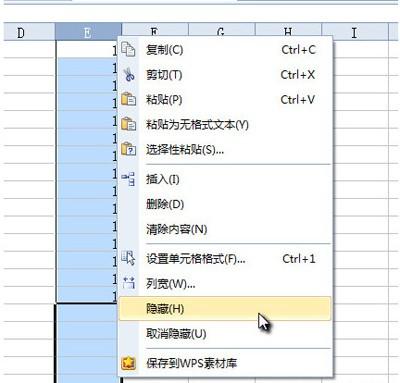Click the format cells icon beside 设置单元格格式
The width and height of the screenshot is (400, 383).
[x=128, y=258]
